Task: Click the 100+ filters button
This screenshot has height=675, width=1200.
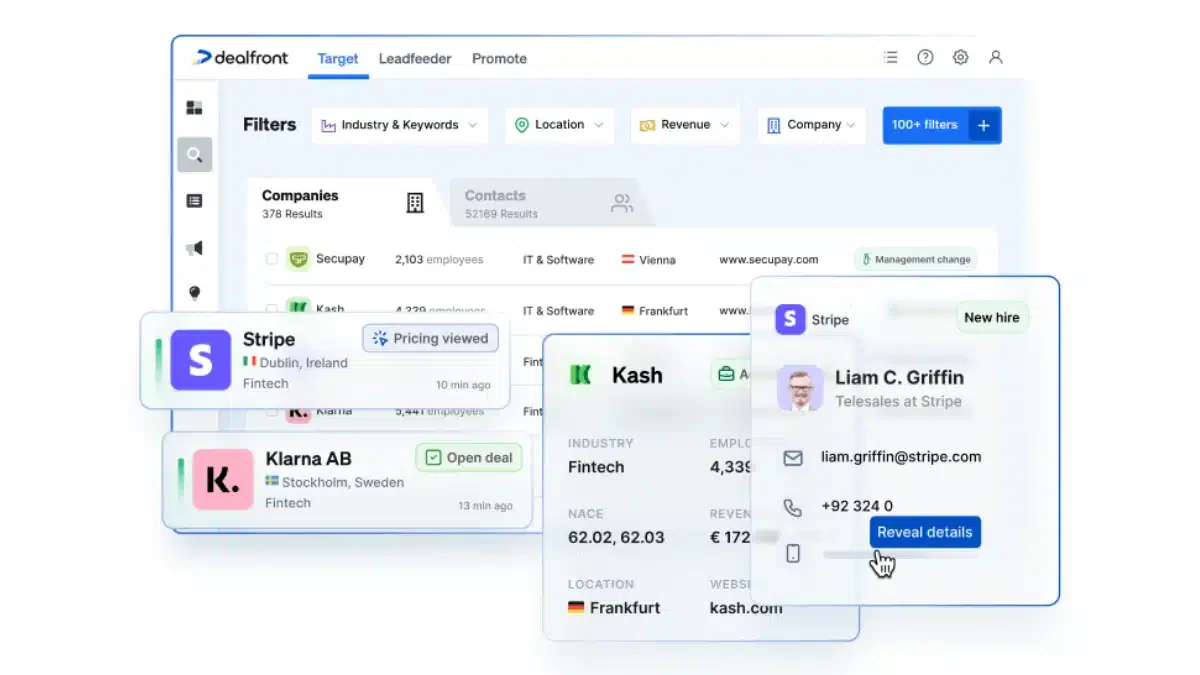Action: [942, 125]
